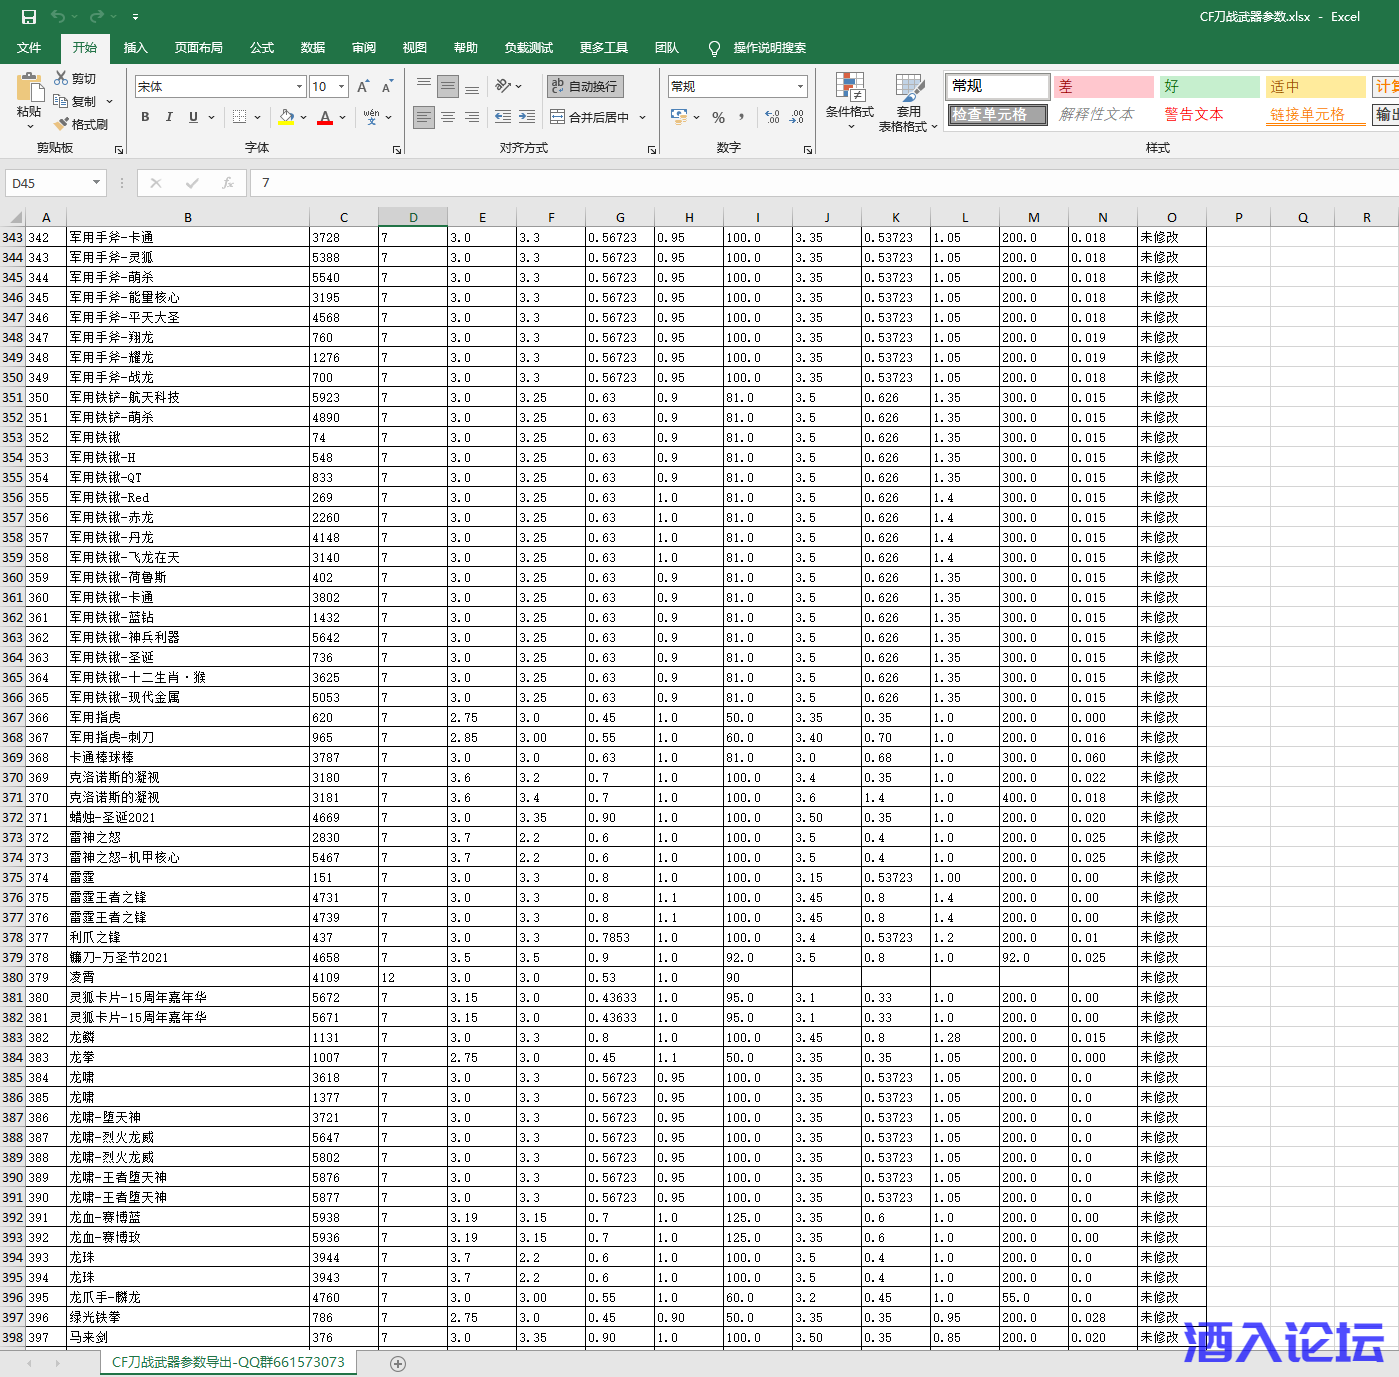Apply the yellow fill color bucket
Screen dimensions: 1399x1377
tap(286, 117)
